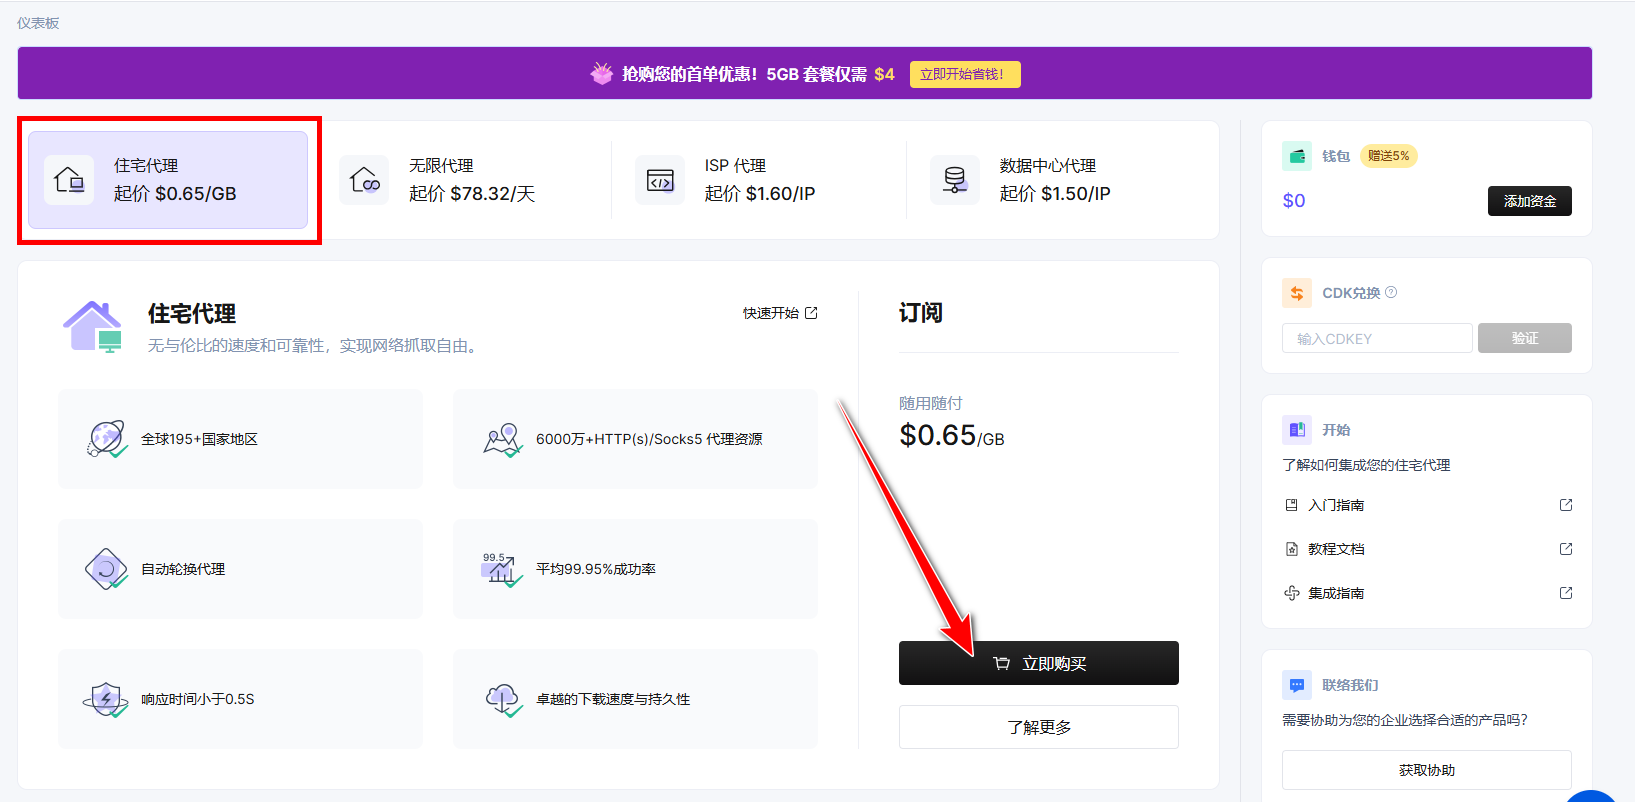The height and width of the screenshot is (802, 1635).
Task: Click the 了解更多 learn more button
Action: [1038, 727]
